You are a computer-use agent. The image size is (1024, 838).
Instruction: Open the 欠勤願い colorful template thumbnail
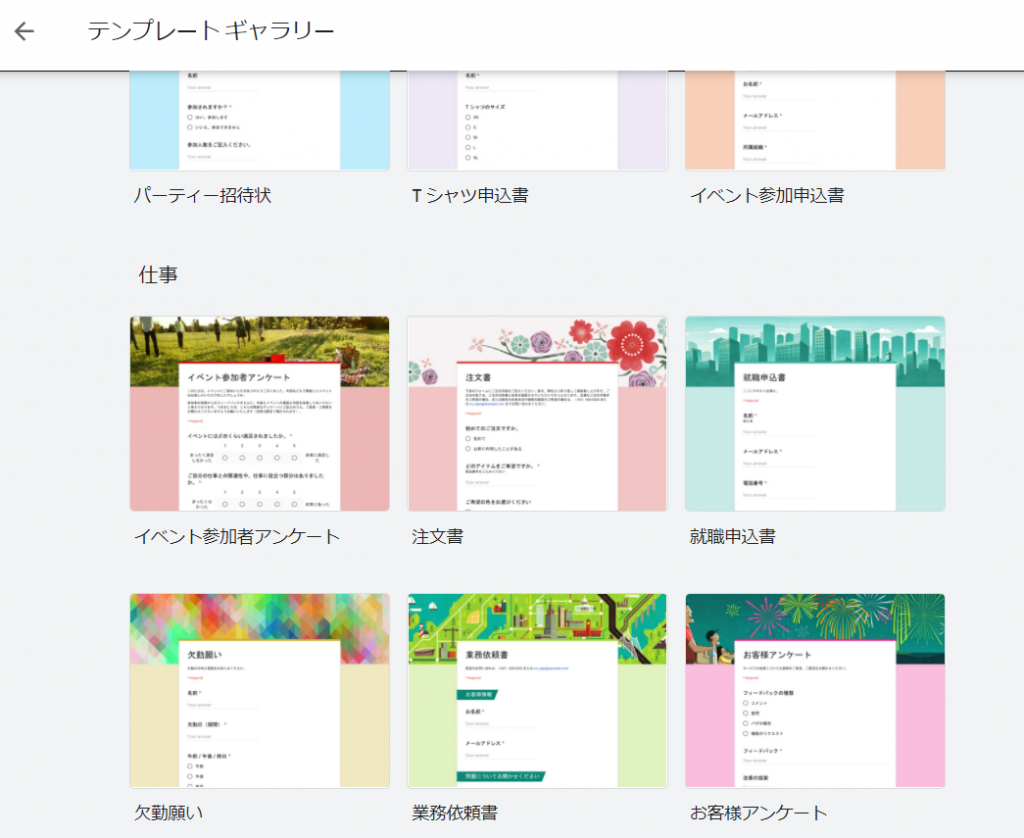(259, 690)
